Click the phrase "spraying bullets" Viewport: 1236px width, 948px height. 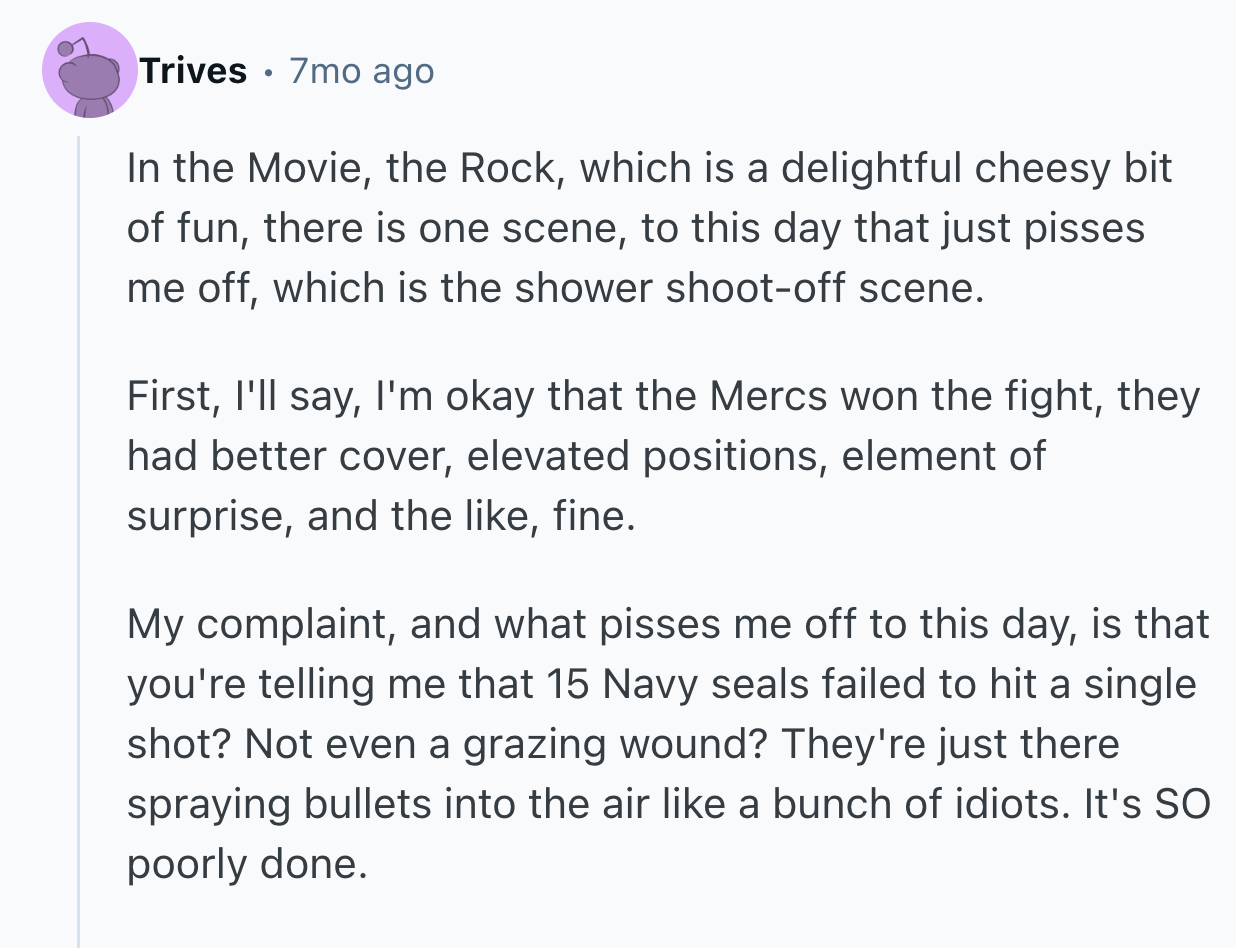[x=272, y=805]
